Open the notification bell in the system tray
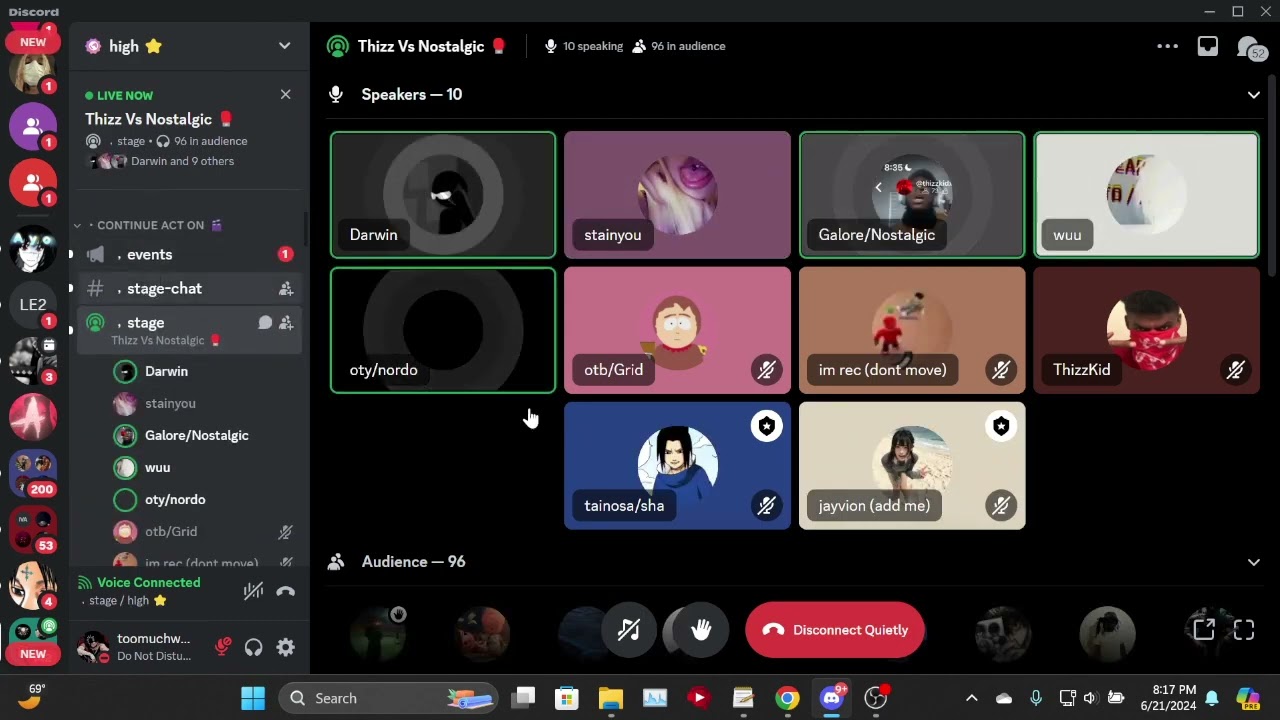 1212,698
